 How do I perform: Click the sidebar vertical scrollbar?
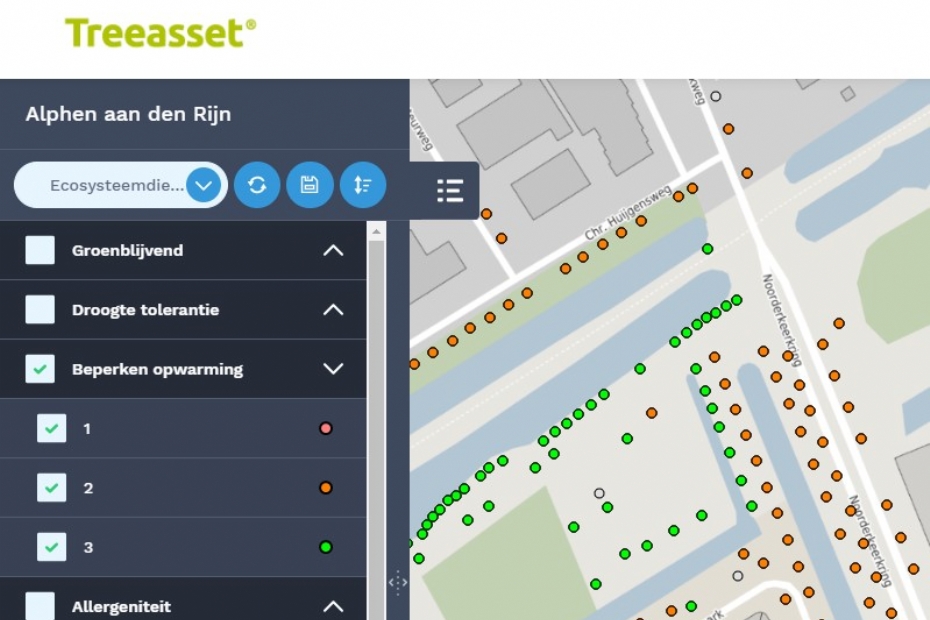(376, 420)
